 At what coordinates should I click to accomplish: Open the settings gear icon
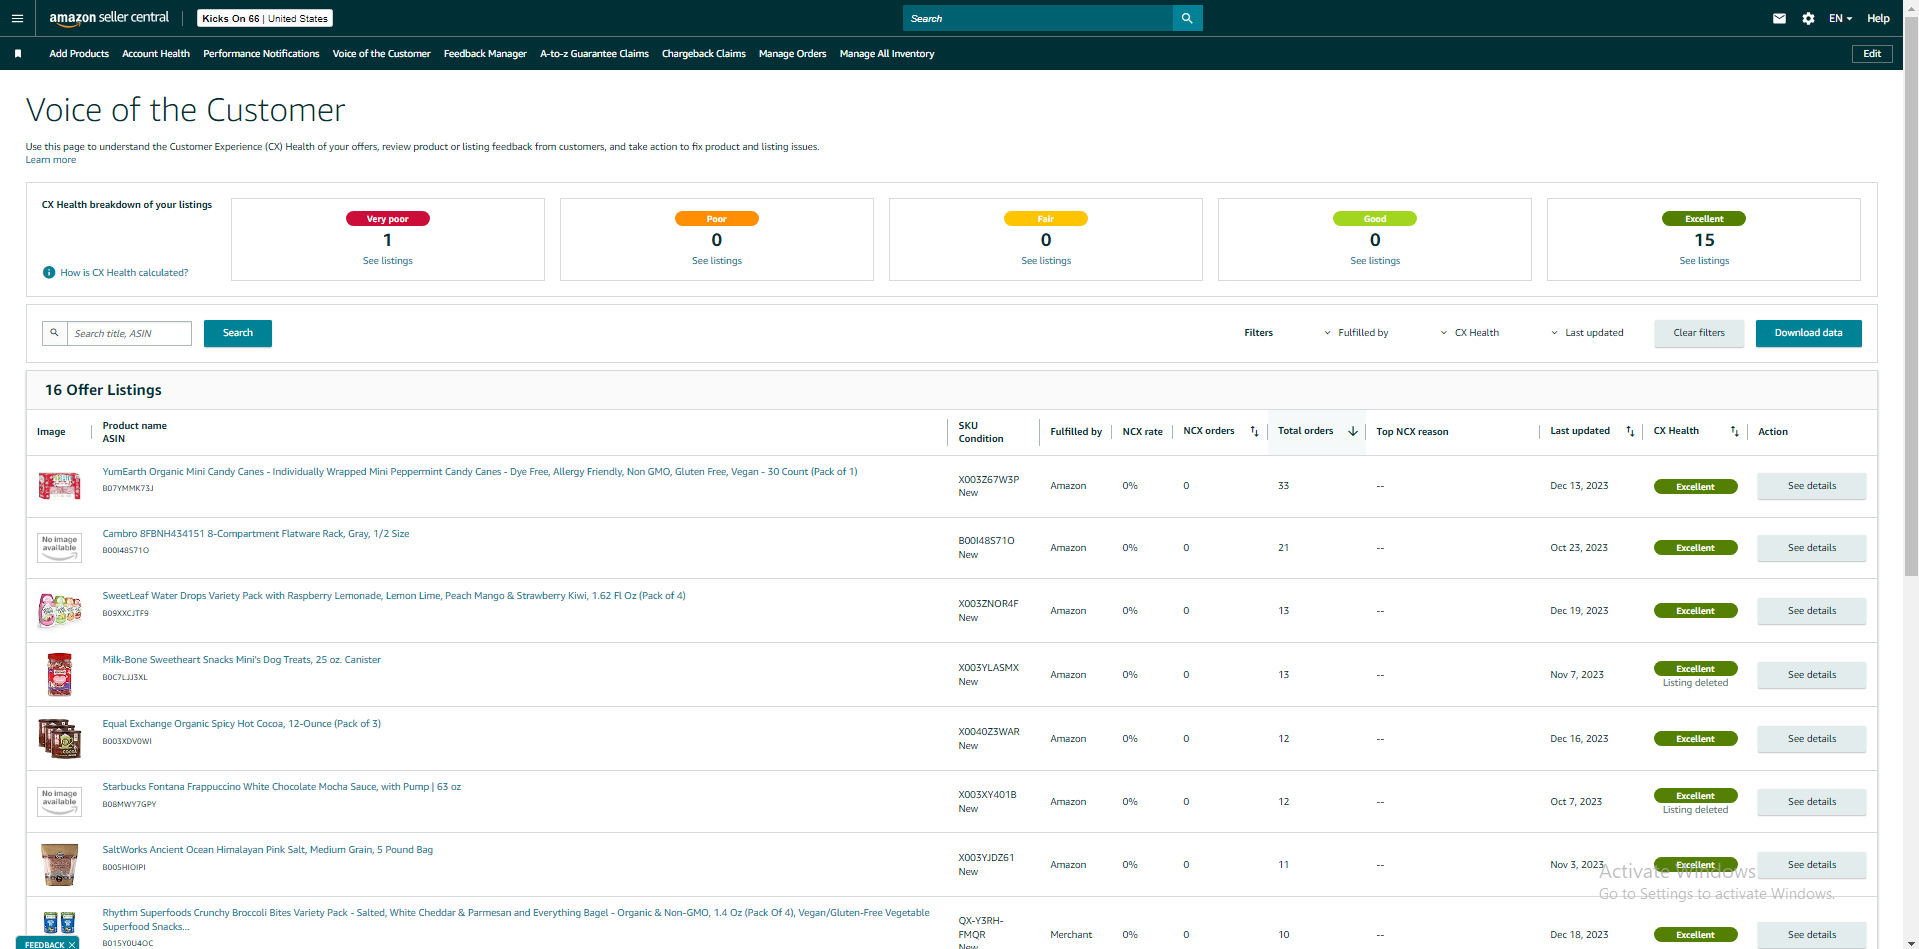1808,18
